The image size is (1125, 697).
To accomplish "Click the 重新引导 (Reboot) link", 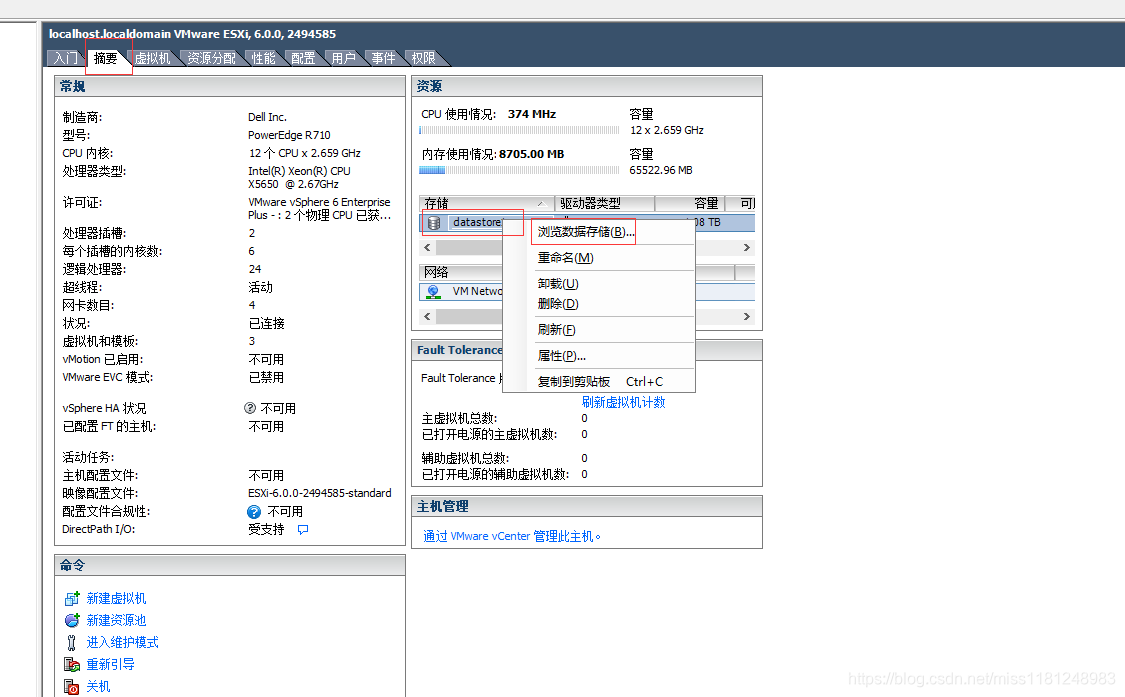I will click(x=110, y=665).
